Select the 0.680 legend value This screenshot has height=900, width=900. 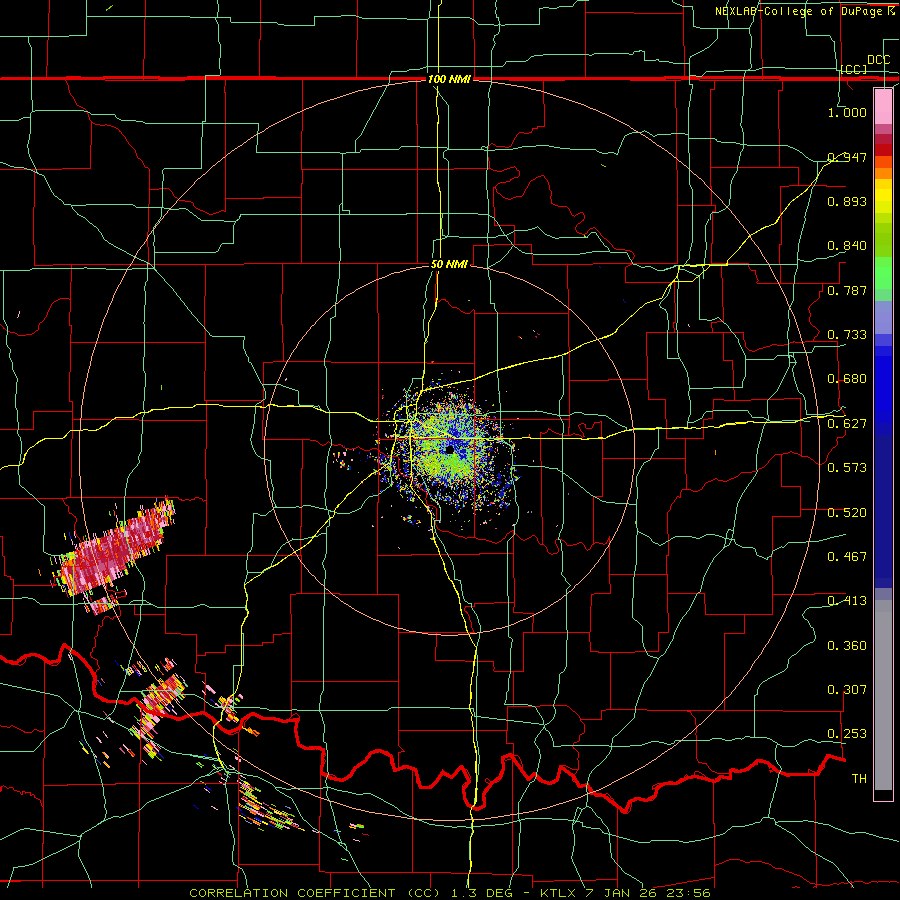tap(847, 379)
